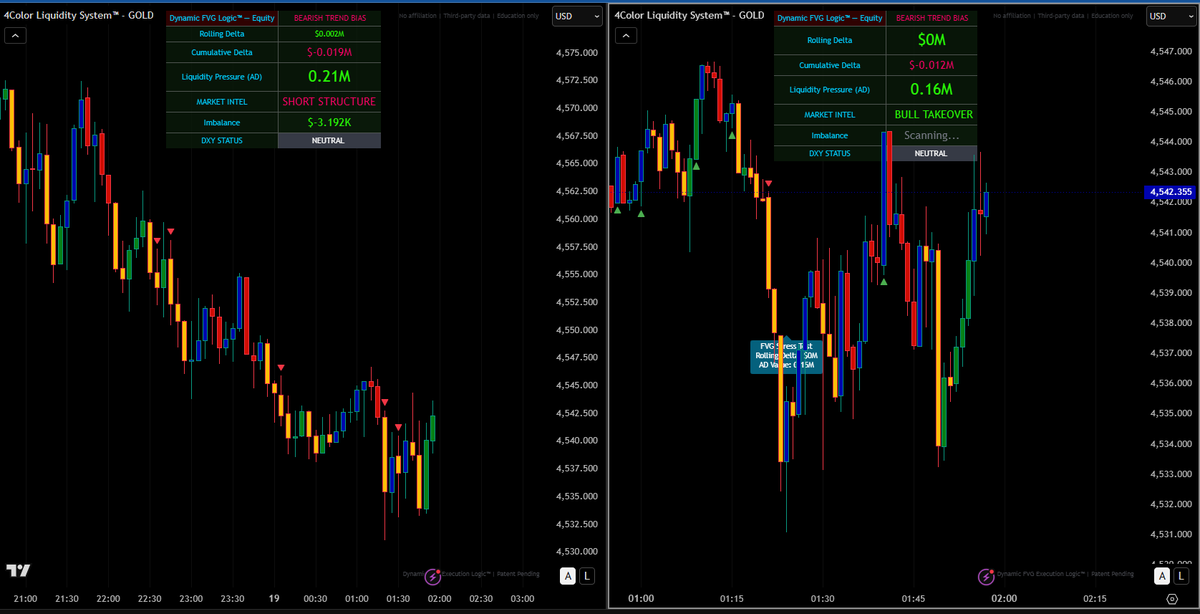Click the 4,531.000 price on the right axis

pyautogui.click(x=1171, y=534)
